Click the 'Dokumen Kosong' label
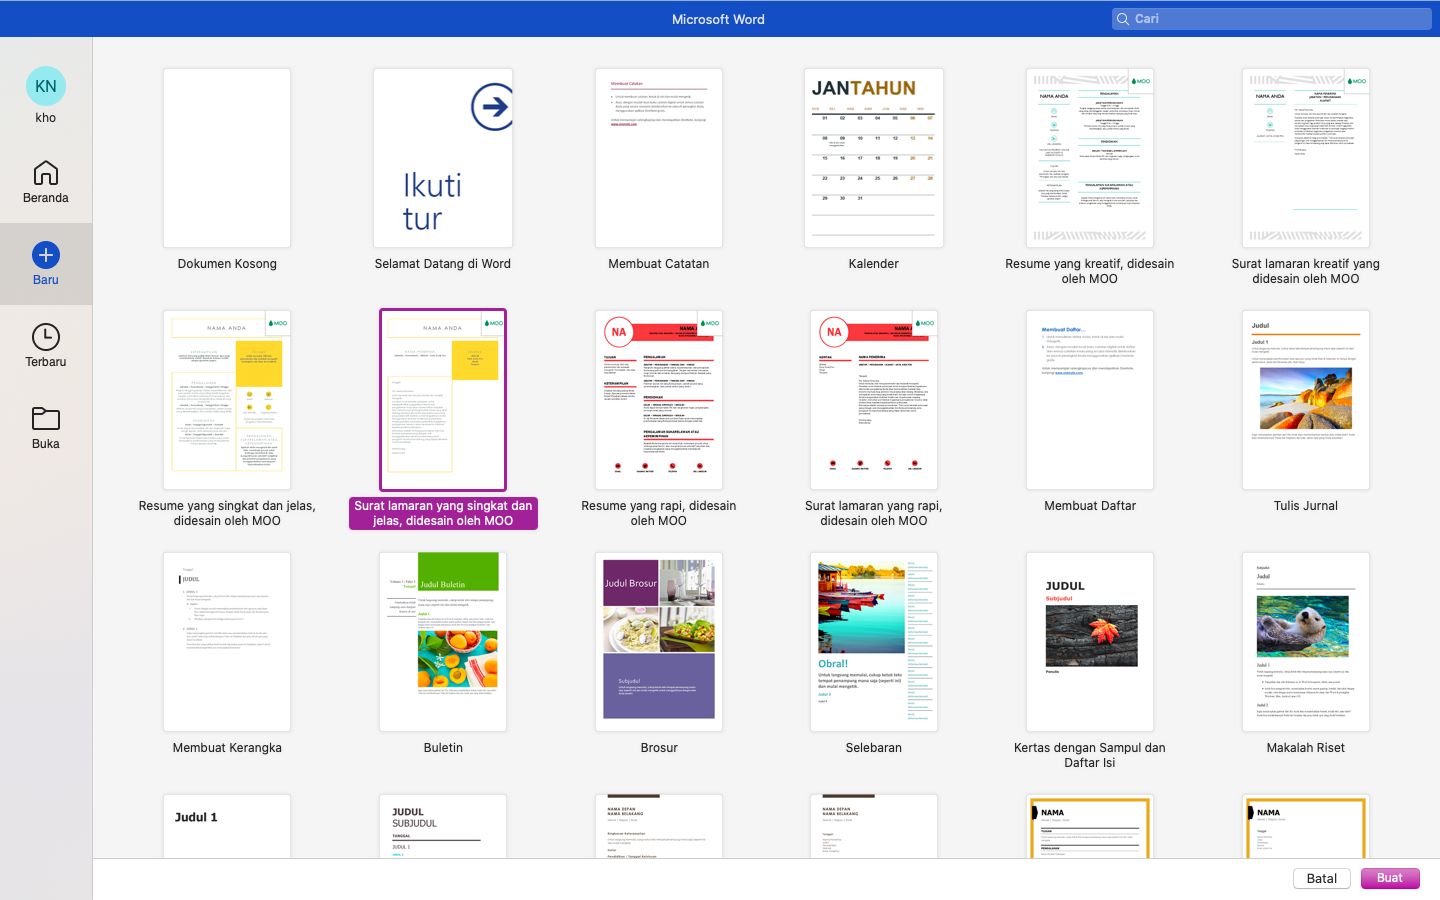 (x=227, y=264)
